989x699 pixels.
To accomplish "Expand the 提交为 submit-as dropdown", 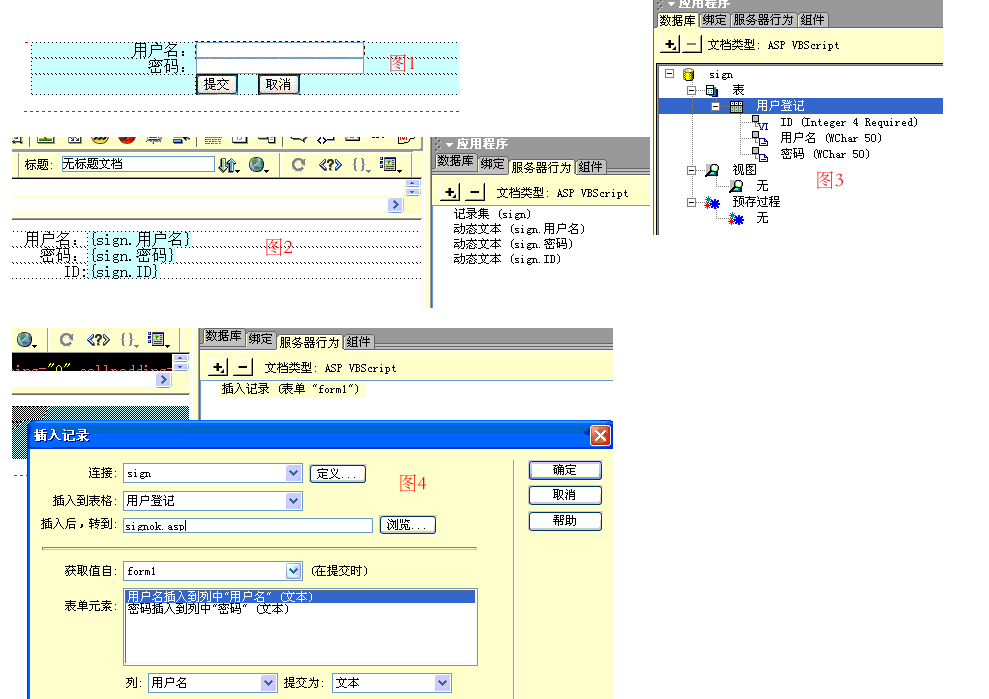I will 443,683.
